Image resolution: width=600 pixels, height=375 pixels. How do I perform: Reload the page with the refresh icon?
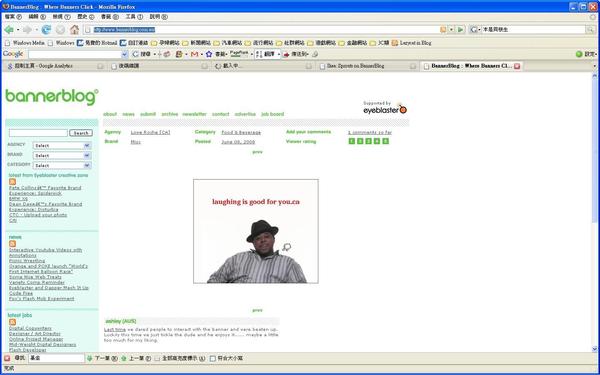click(46, 29)
